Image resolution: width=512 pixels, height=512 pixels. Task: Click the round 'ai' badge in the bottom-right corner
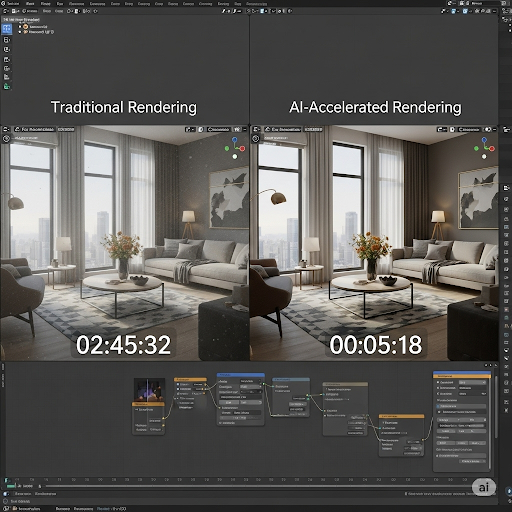[x=484, y=487]
